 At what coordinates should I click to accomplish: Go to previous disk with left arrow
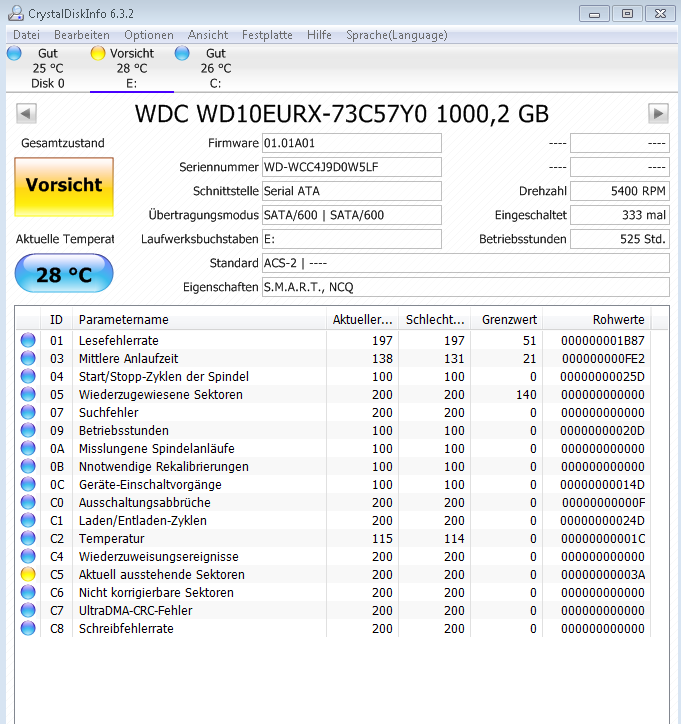click(x=26, y=114)
